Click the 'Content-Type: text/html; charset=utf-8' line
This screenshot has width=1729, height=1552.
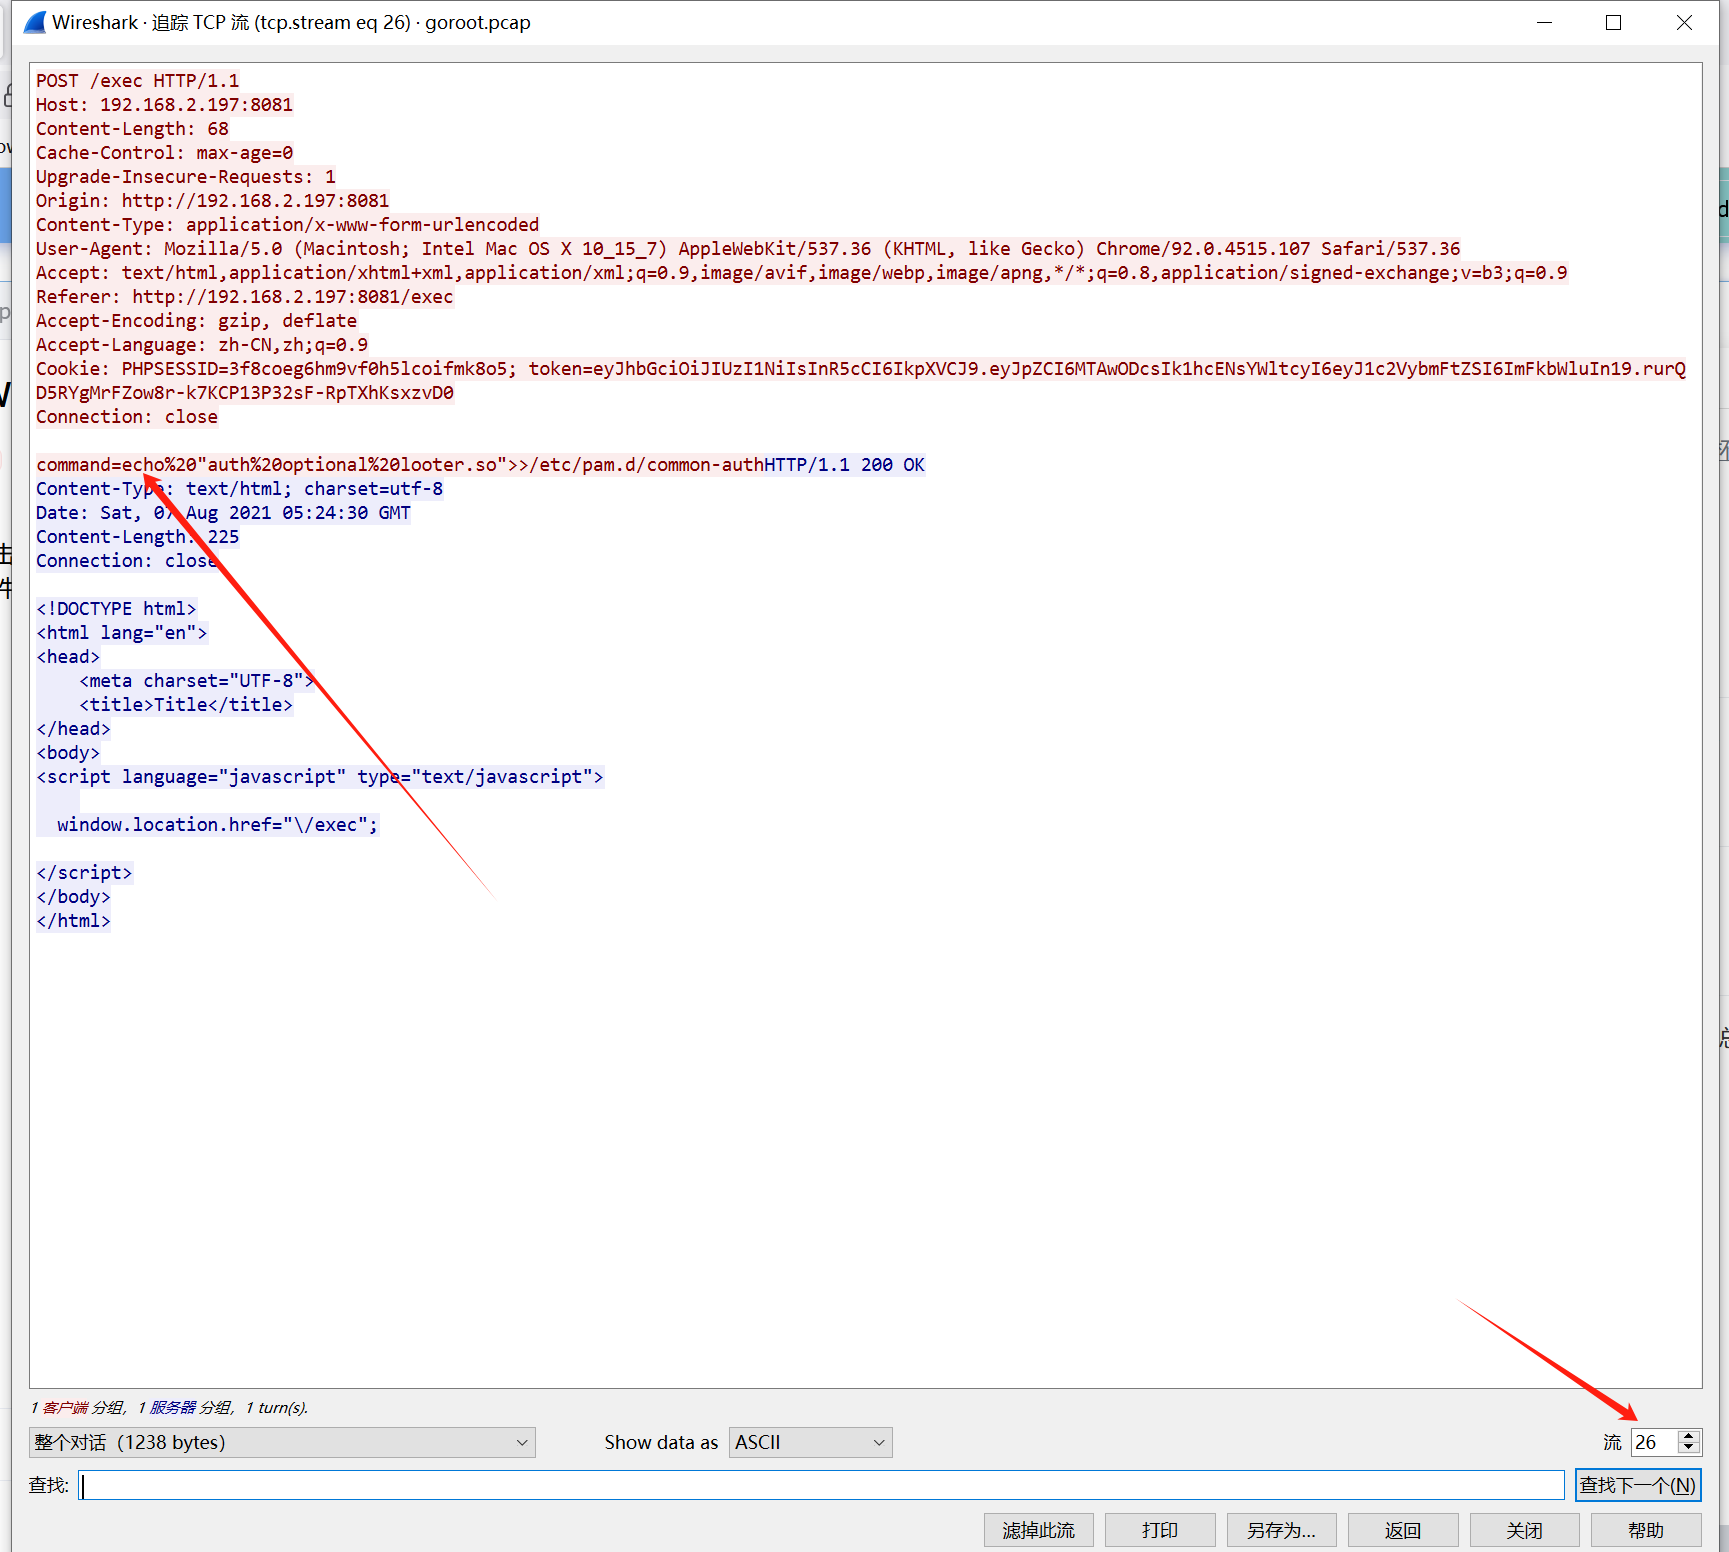(x=240, y=489)
